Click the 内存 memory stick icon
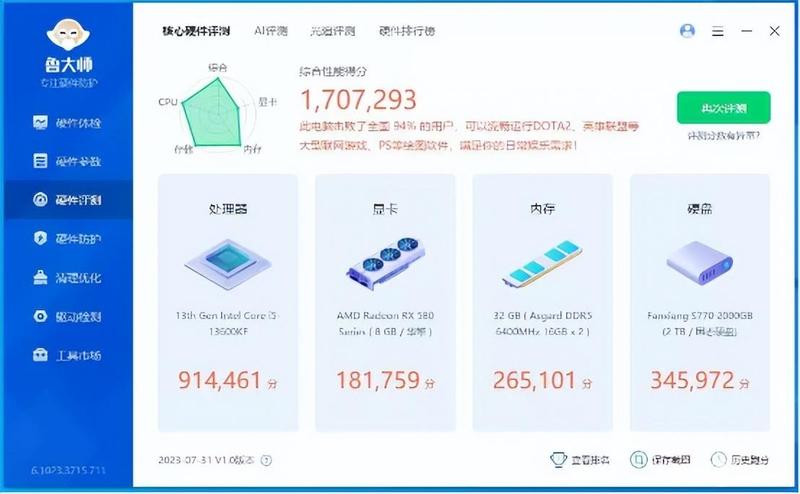 click(x=542, y=263)
